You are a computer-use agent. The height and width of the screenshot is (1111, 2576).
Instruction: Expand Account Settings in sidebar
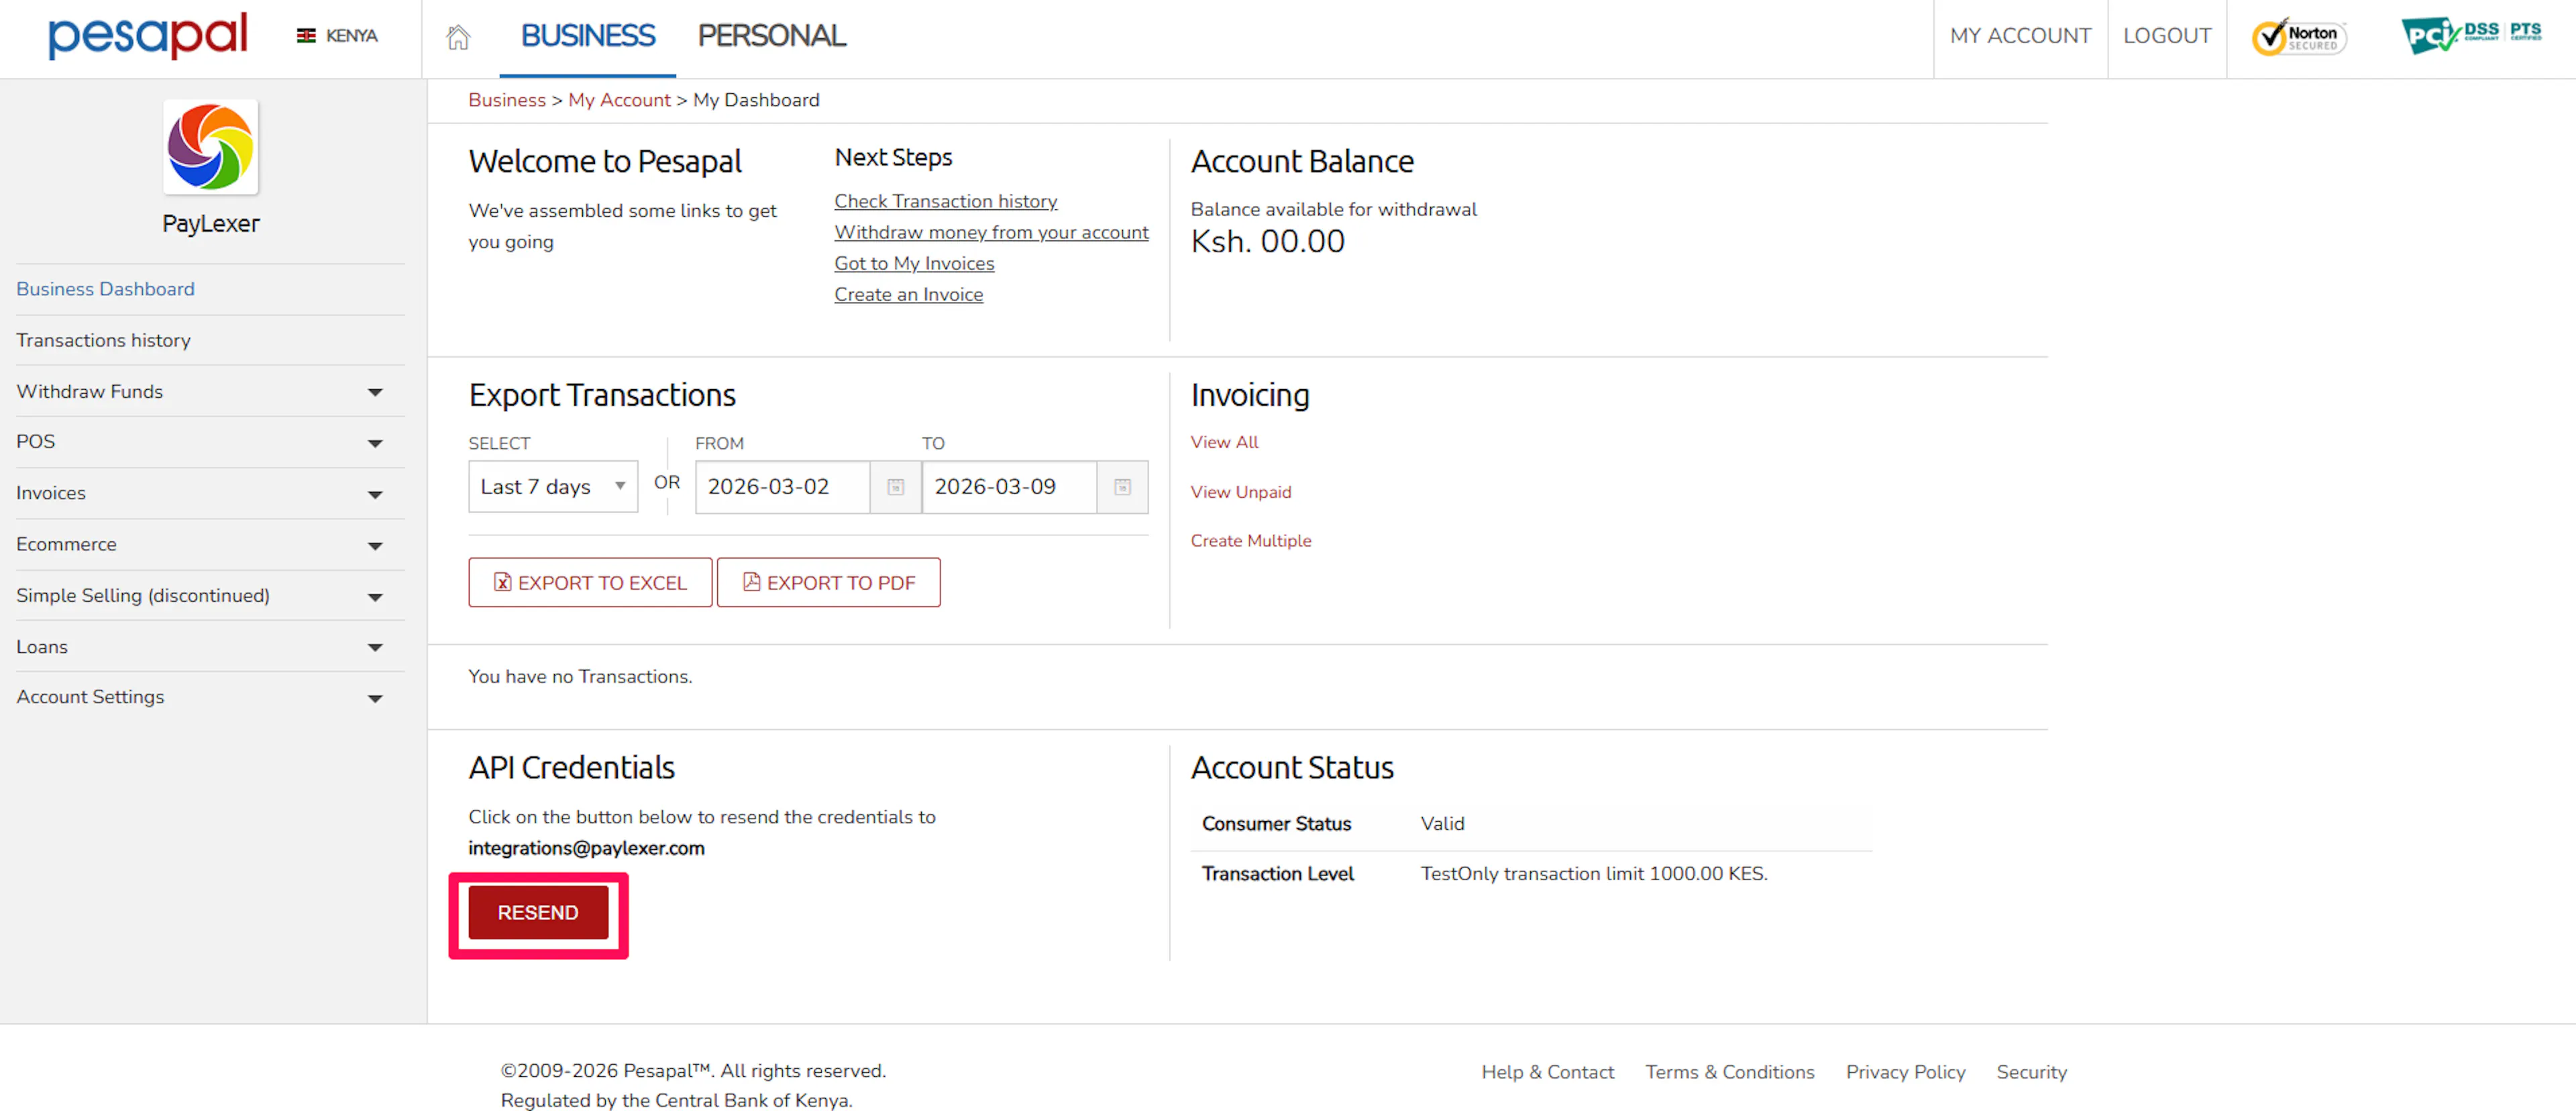(375, 698)
